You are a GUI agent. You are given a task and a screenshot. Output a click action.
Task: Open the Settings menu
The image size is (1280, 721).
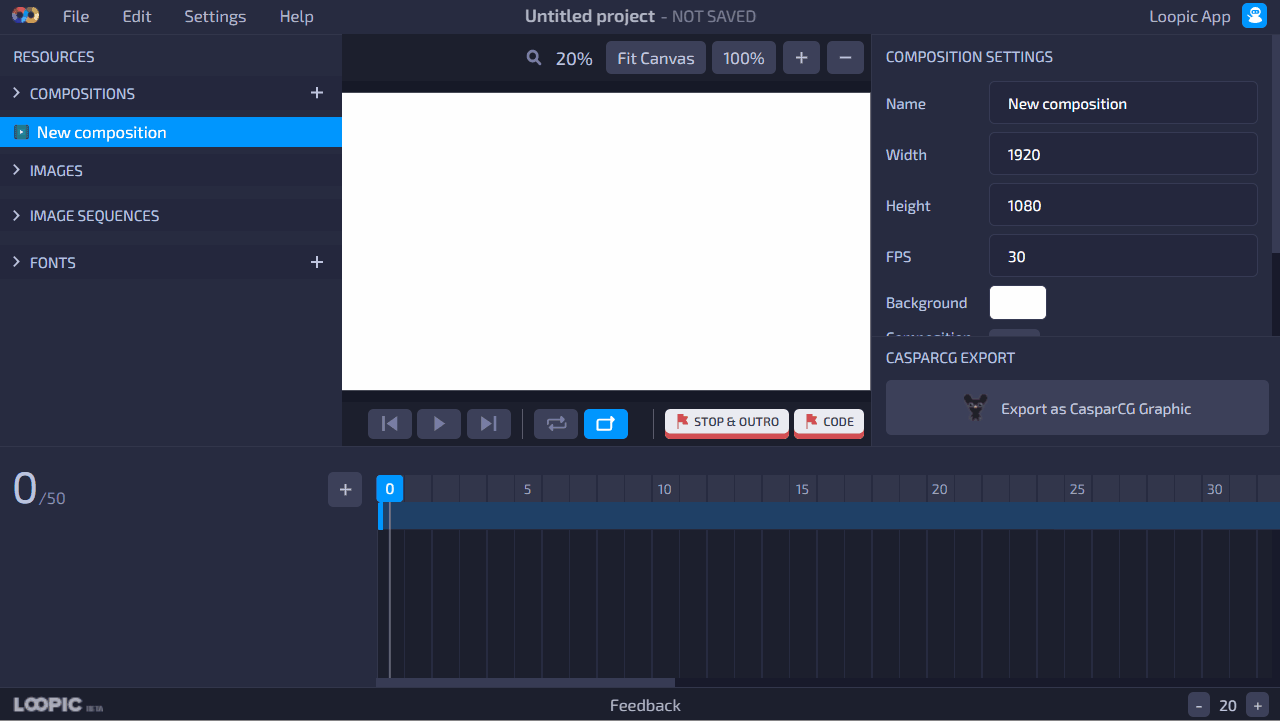tap(215, 16)
